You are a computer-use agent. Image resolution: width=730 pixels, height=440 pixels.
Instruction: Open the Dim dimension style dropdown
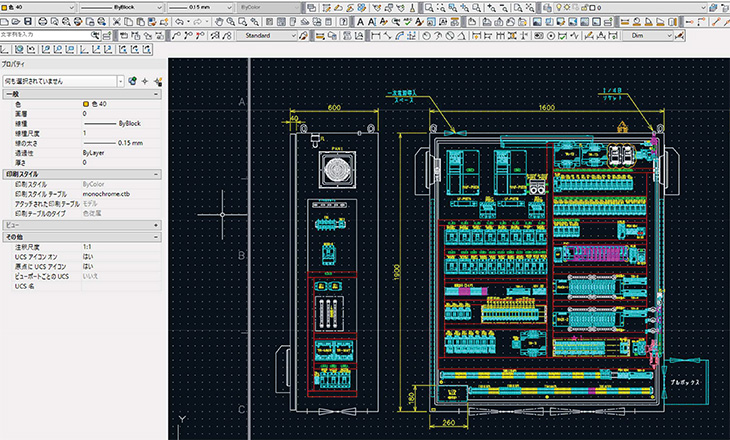[x=648, y=35]
